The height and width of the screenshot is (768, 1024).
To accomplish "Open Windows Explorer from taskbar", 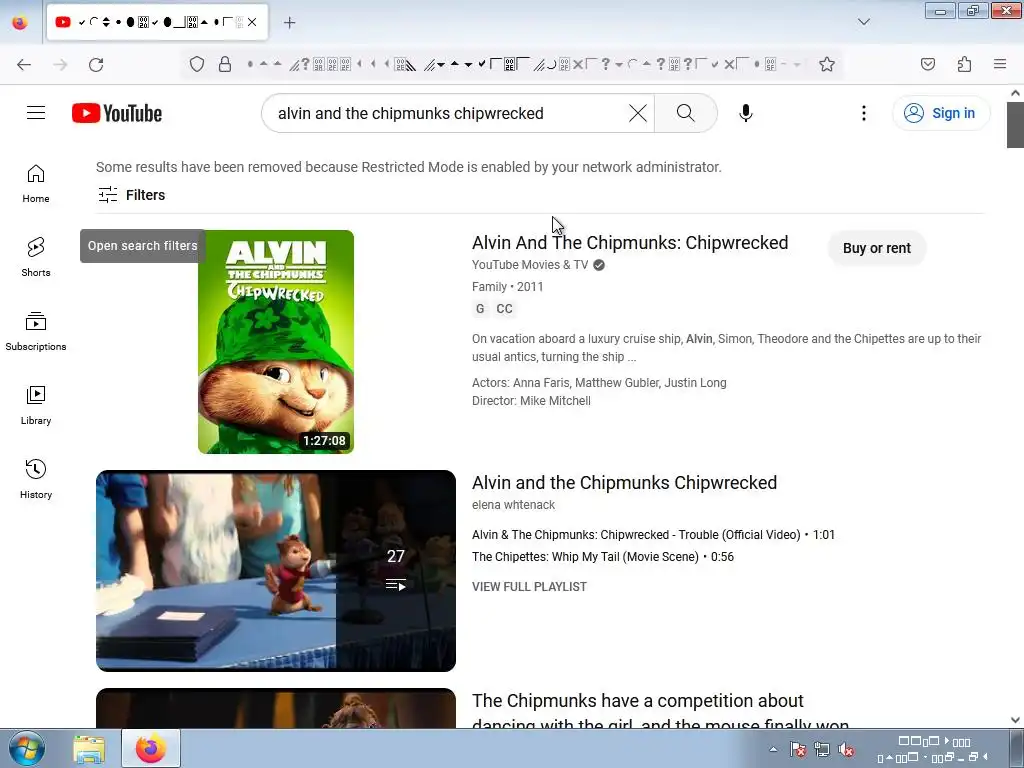I will tap(89, 748).
